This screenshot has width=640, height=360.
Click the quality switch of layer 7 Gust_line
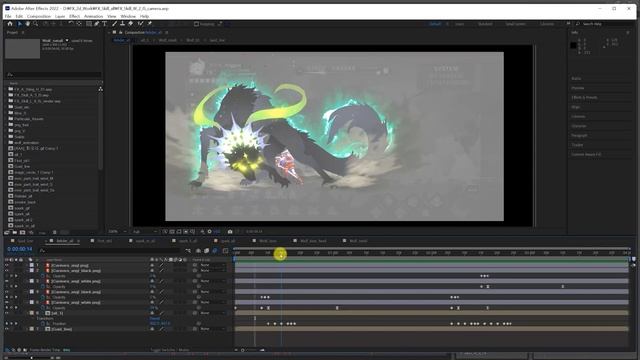[161, 329]
